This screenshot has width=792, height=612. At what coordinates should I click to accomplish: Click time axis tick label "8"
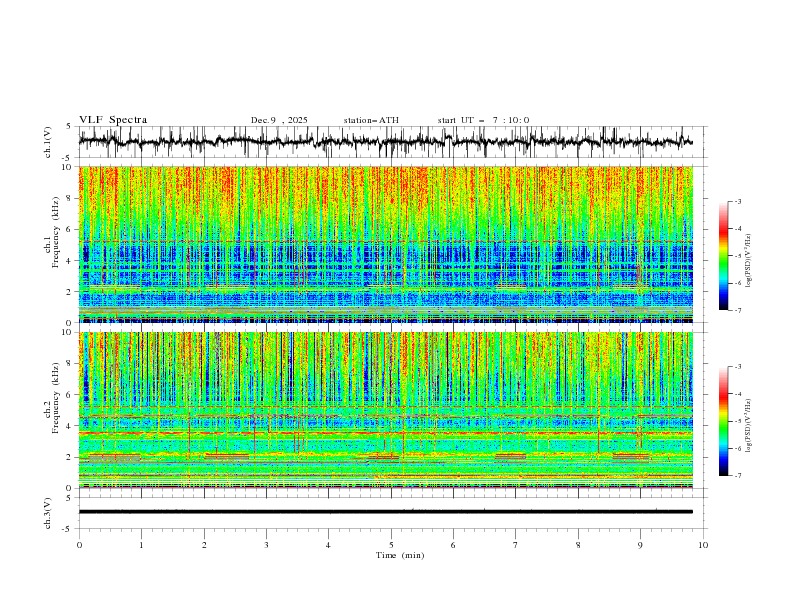coord(578,545)
